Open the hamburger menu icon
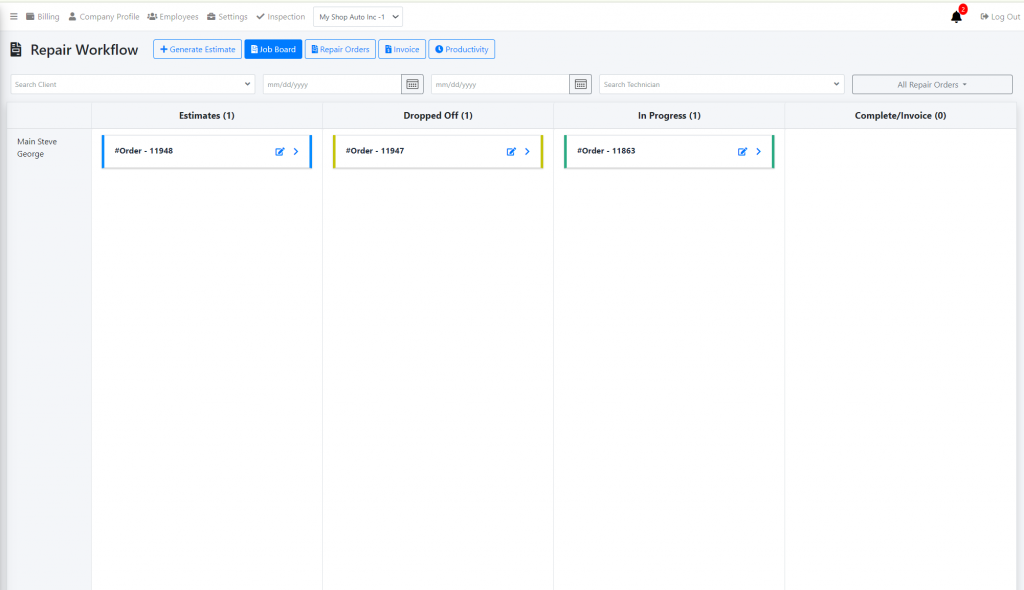1024x590 pixels. tap(14, 17)
